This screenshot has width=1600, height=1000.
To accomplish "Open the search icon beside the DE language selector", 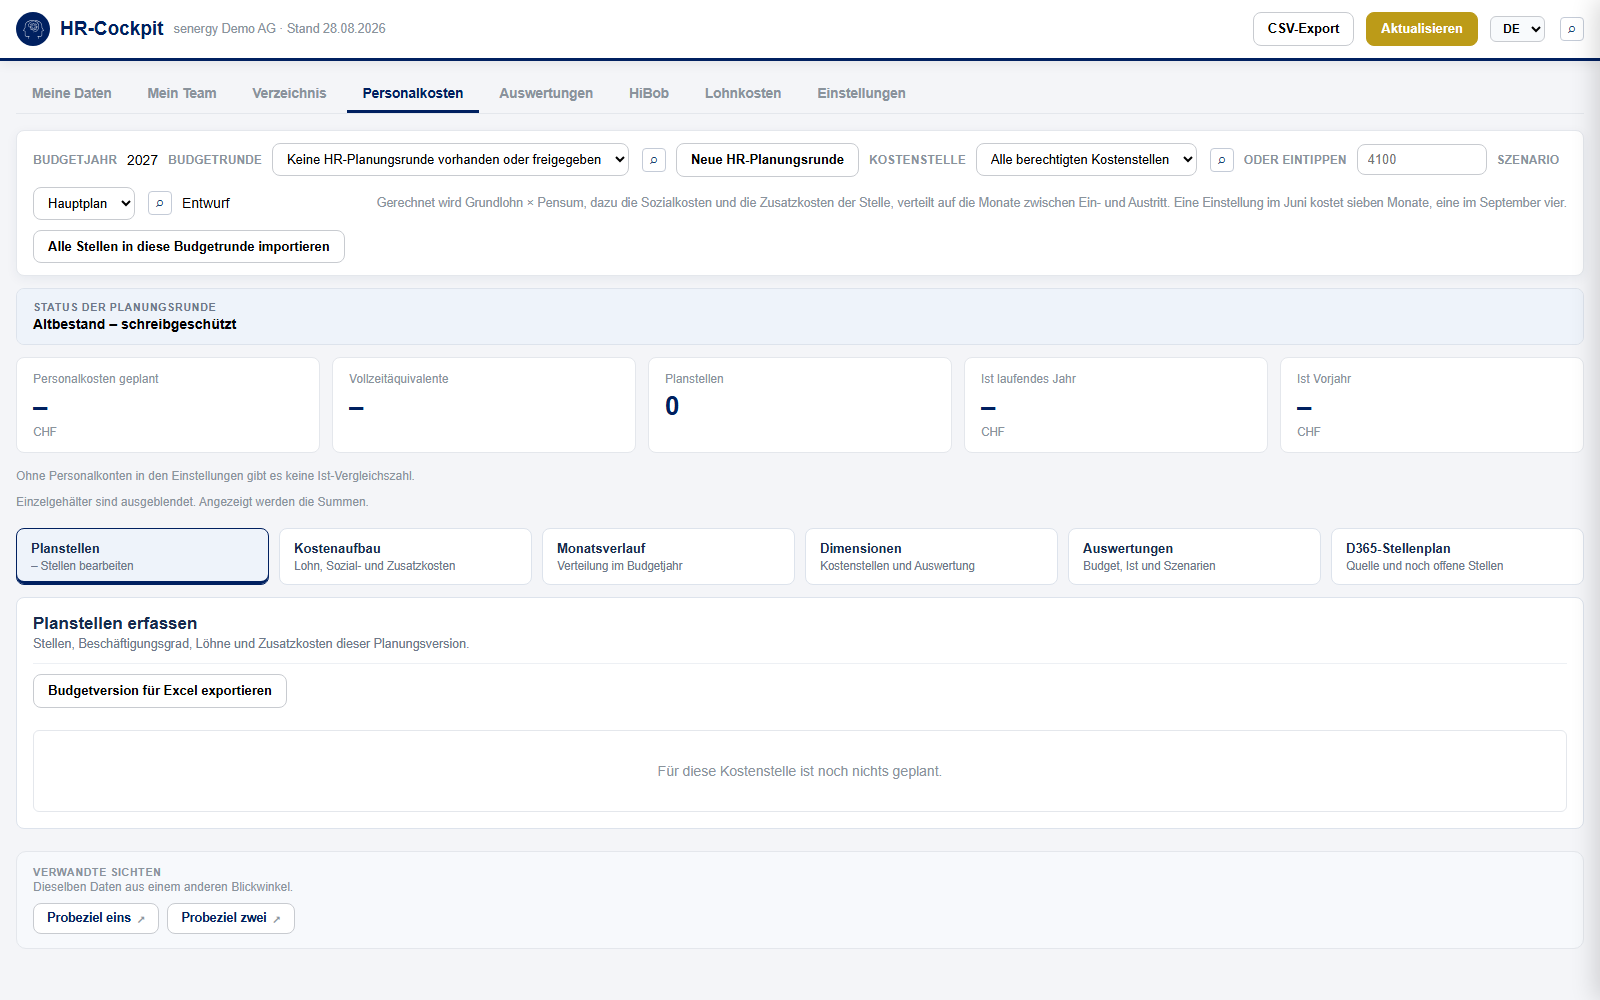I will [x=1572, y=29].
